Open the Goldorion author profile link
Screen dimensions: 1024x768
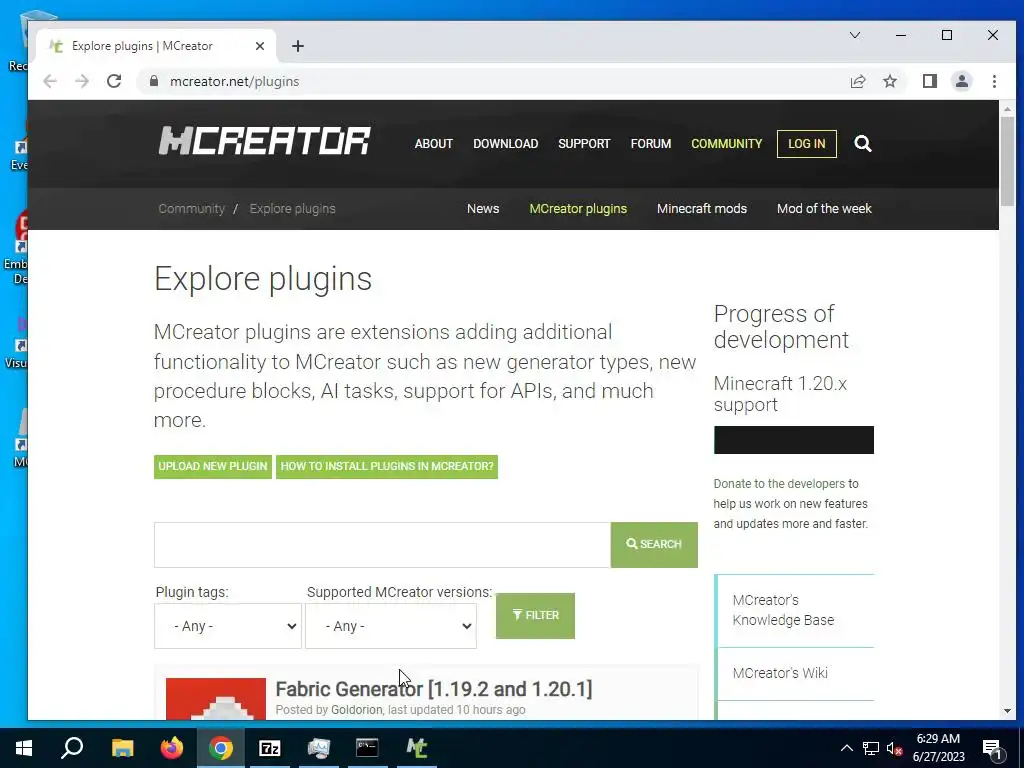click(x=357, y=709)
